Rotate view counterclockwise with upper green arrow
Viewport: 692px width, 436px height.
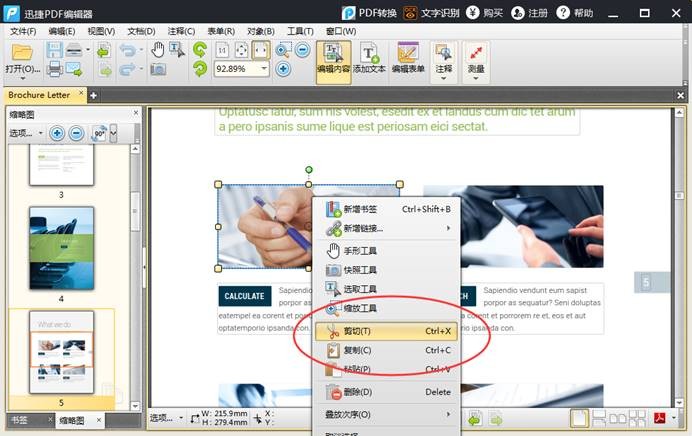point(200,50)
